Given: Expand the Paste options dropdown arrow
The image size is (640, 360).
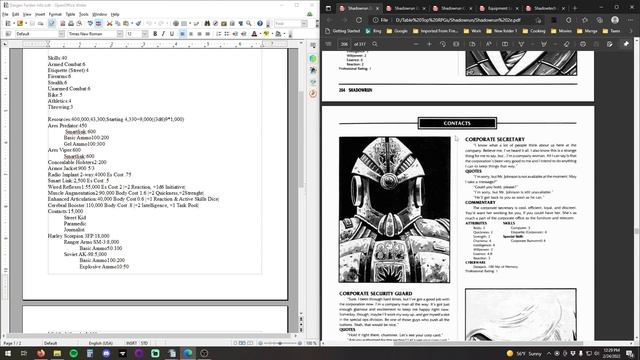Looking at the screenshot, I should tap(131, 24).
